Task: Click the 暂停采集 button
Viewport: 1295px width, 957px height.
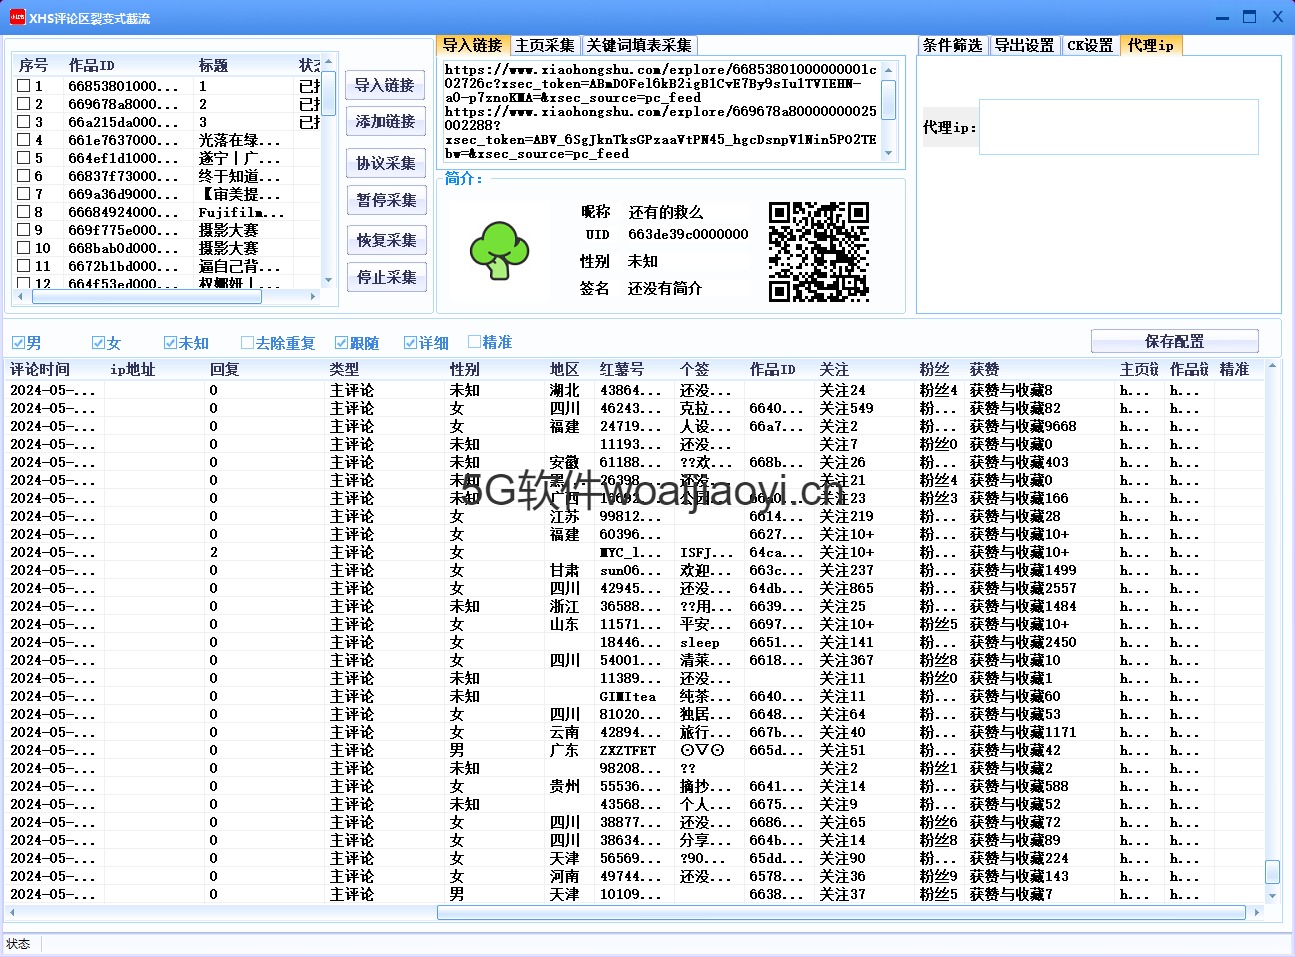Action: coord(385,200)
